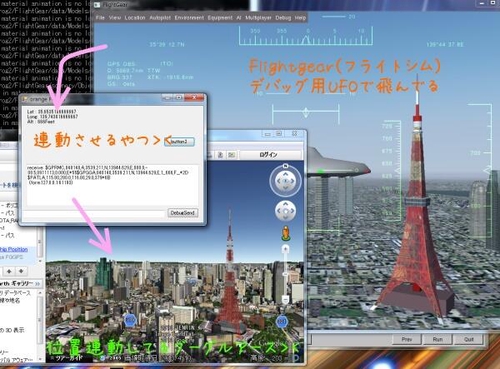The width and height of the screenshot is (500, 369).
Task: Open the FlightGear View menu
Action: (x=115, y=18)
